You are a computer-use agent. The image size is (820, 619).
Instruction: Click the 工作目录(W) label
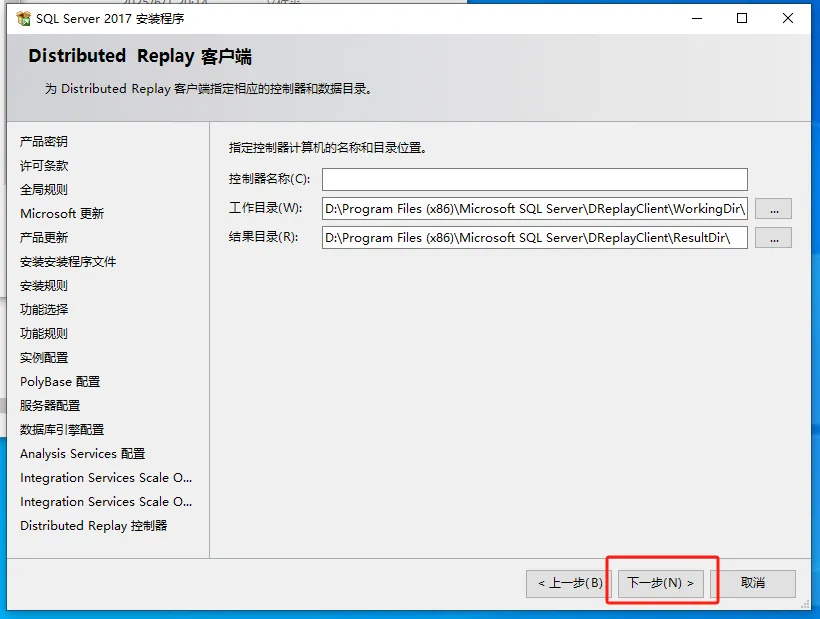[x=266, y=208]
